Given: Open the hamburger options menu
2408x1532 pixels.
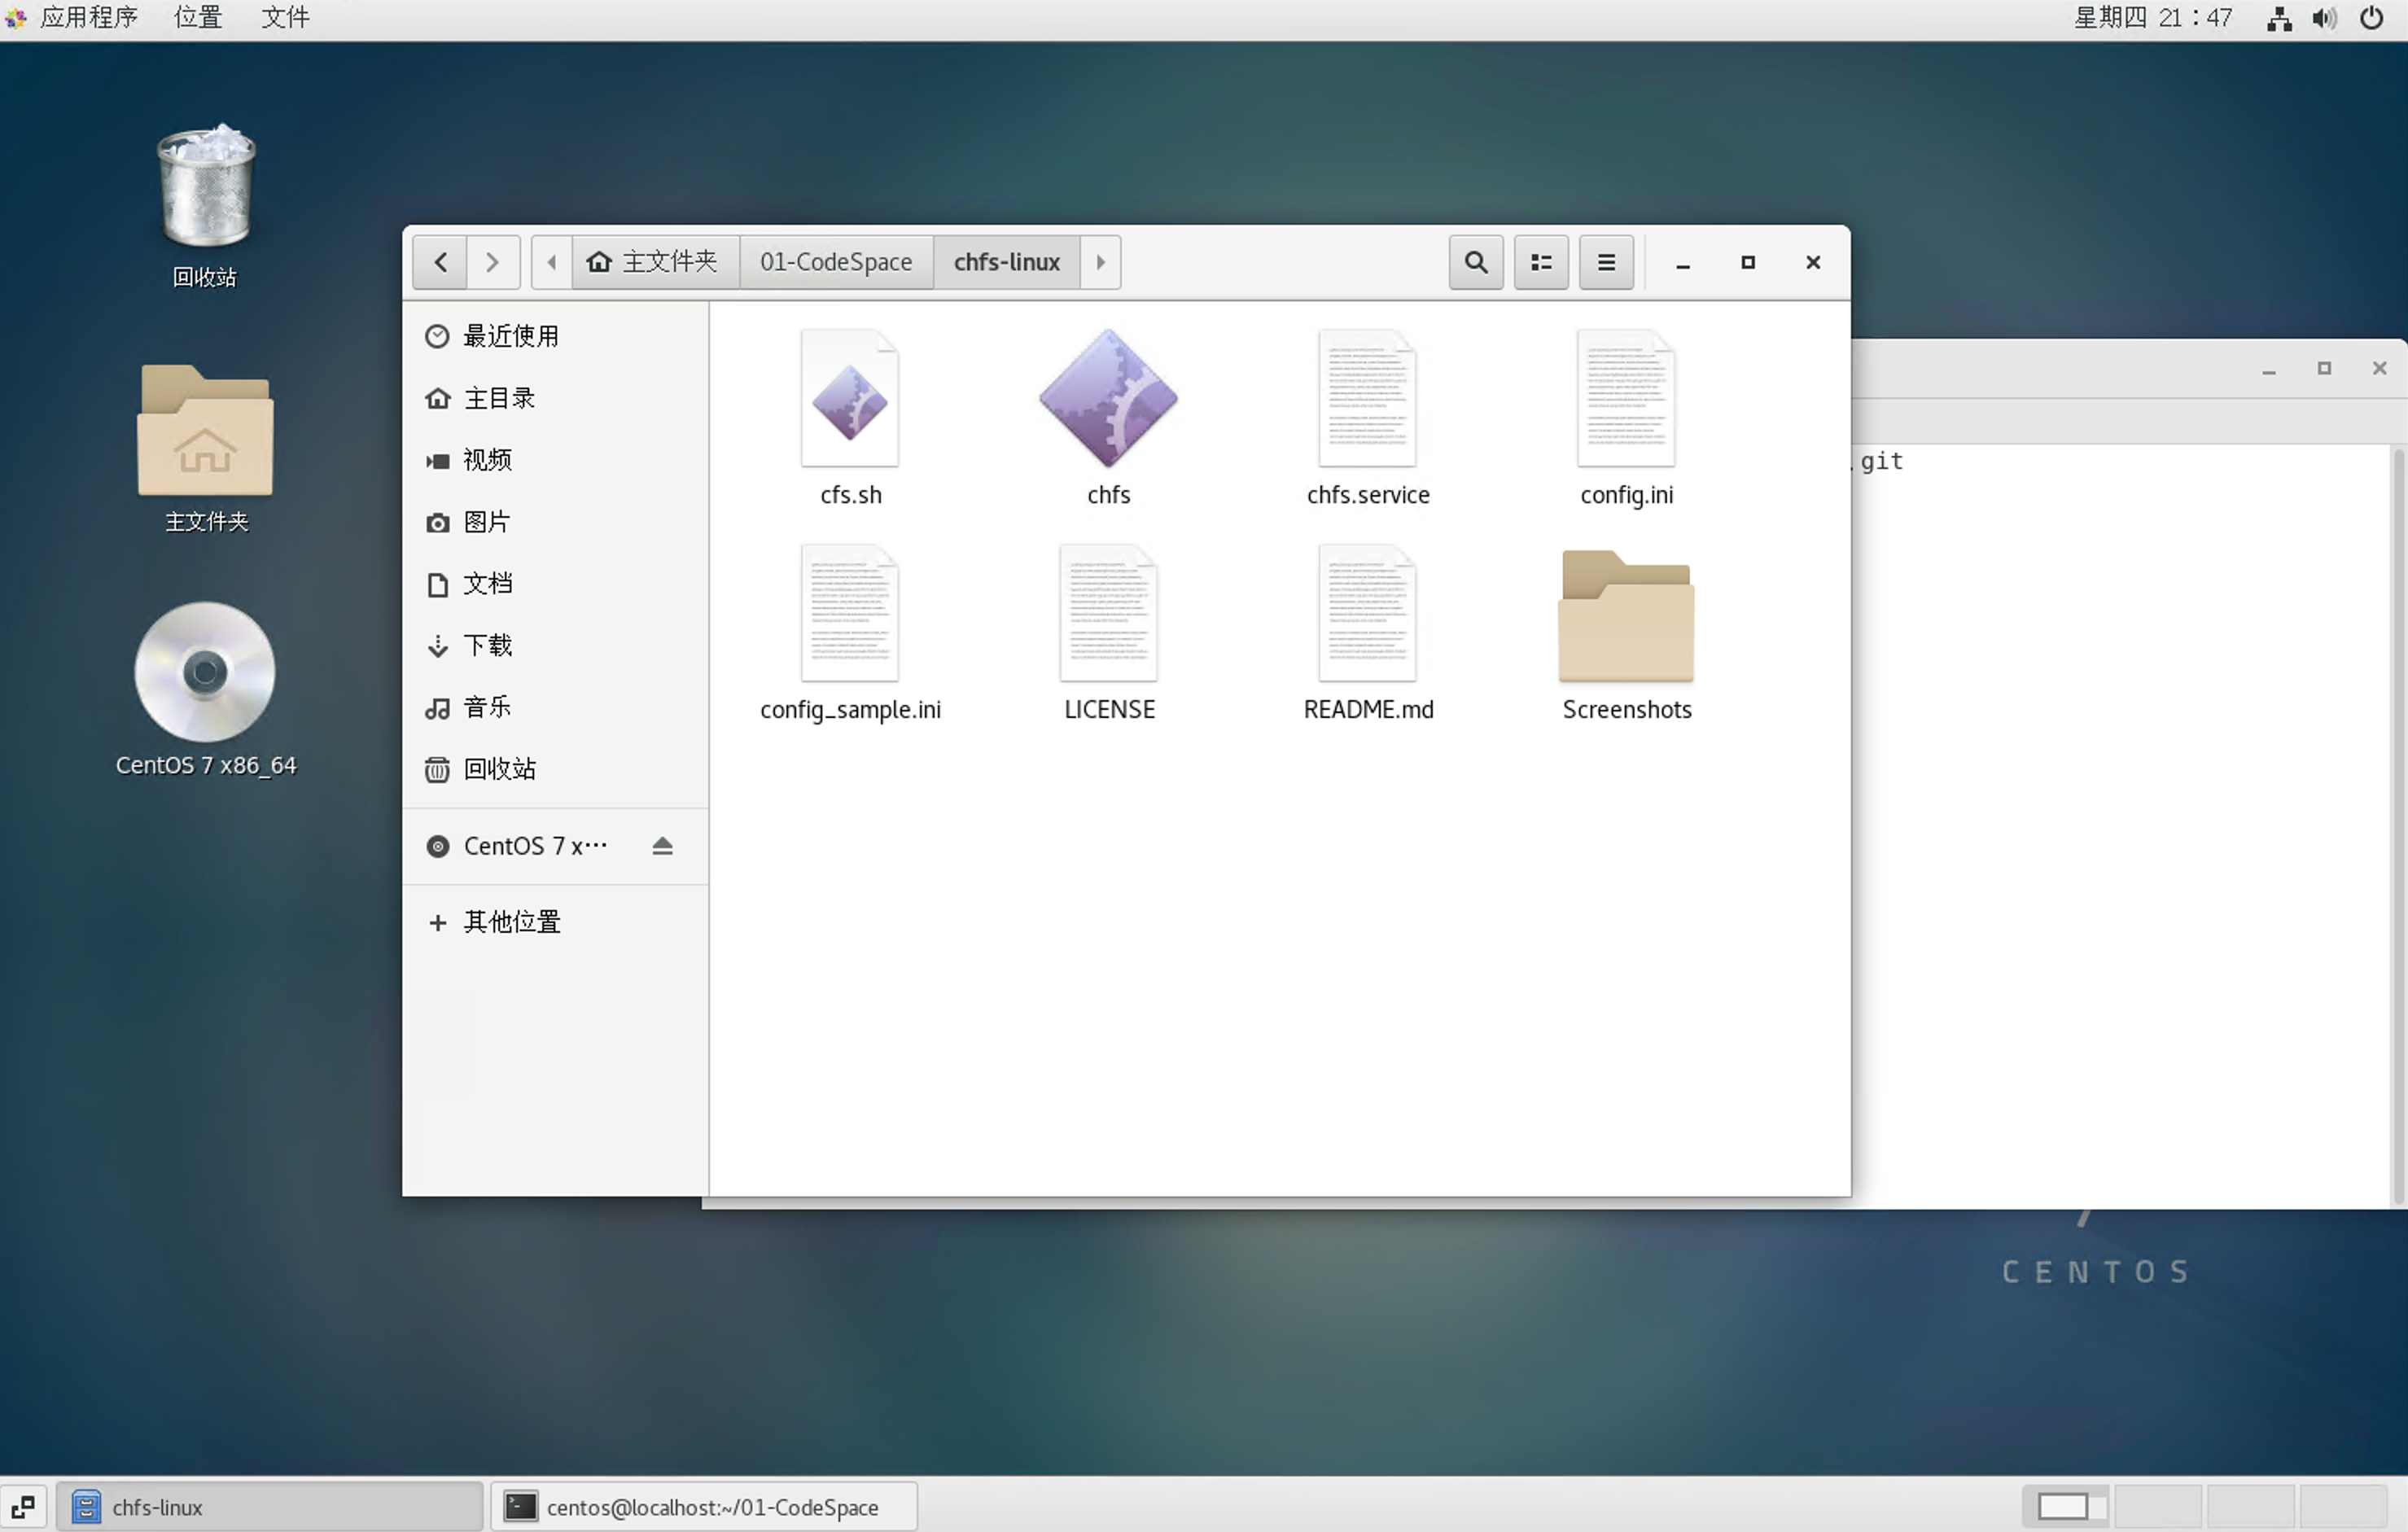Looking at the screenshot, I should click(1605, 262).
